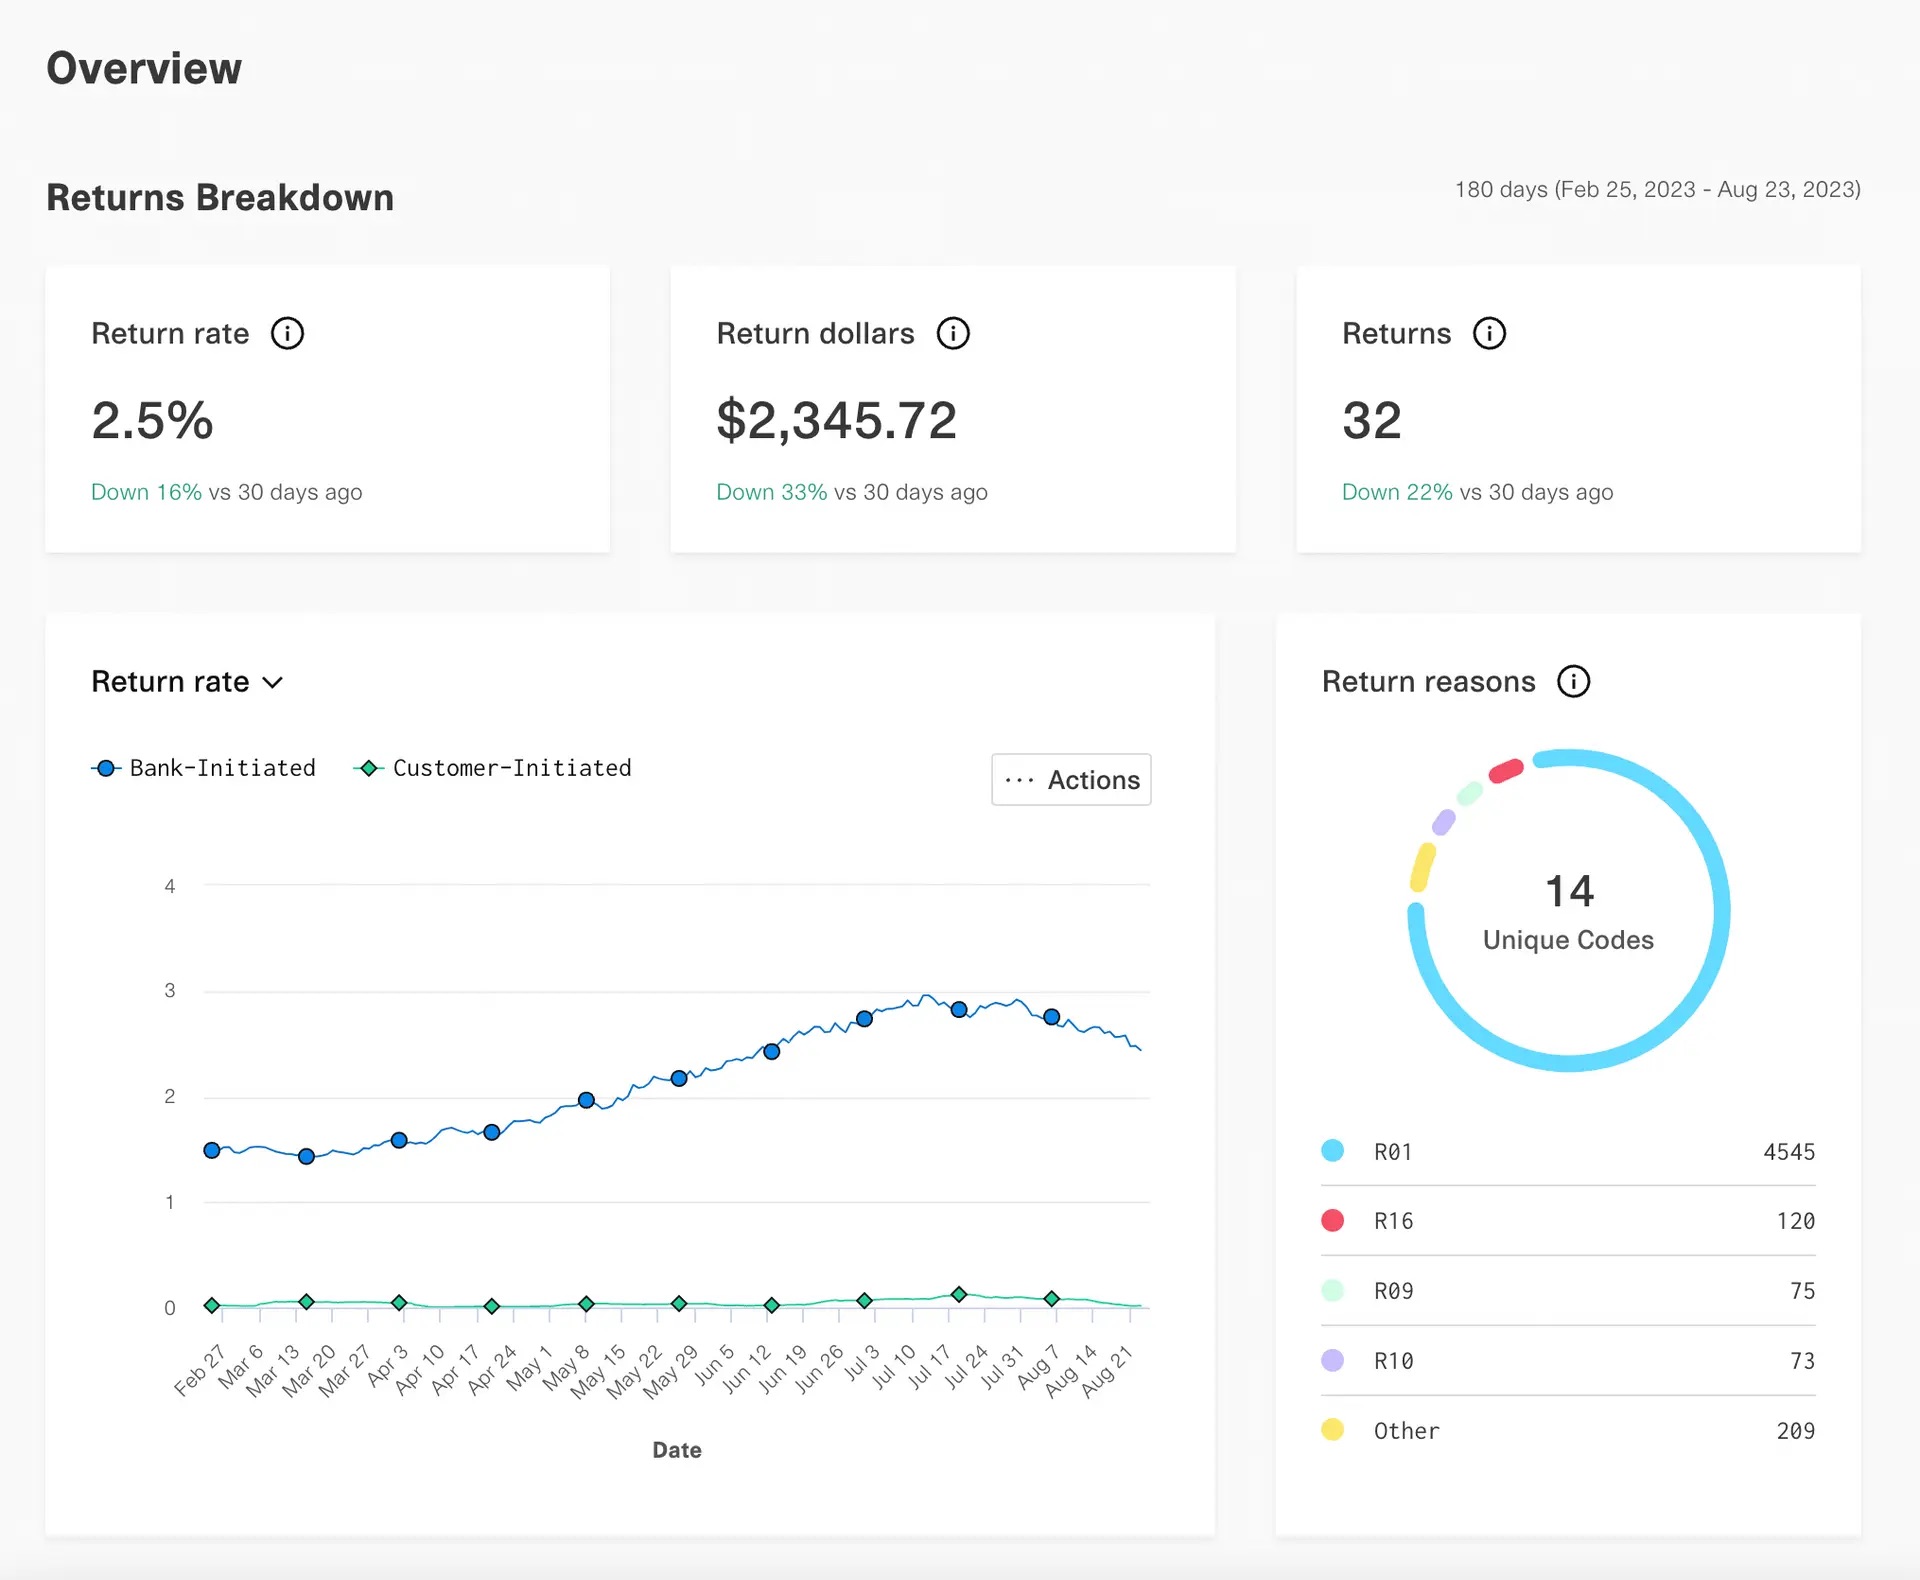Toggle the Customer-Initiated series label
The height and width of the screenshot is (1580, 1920).
511,768
